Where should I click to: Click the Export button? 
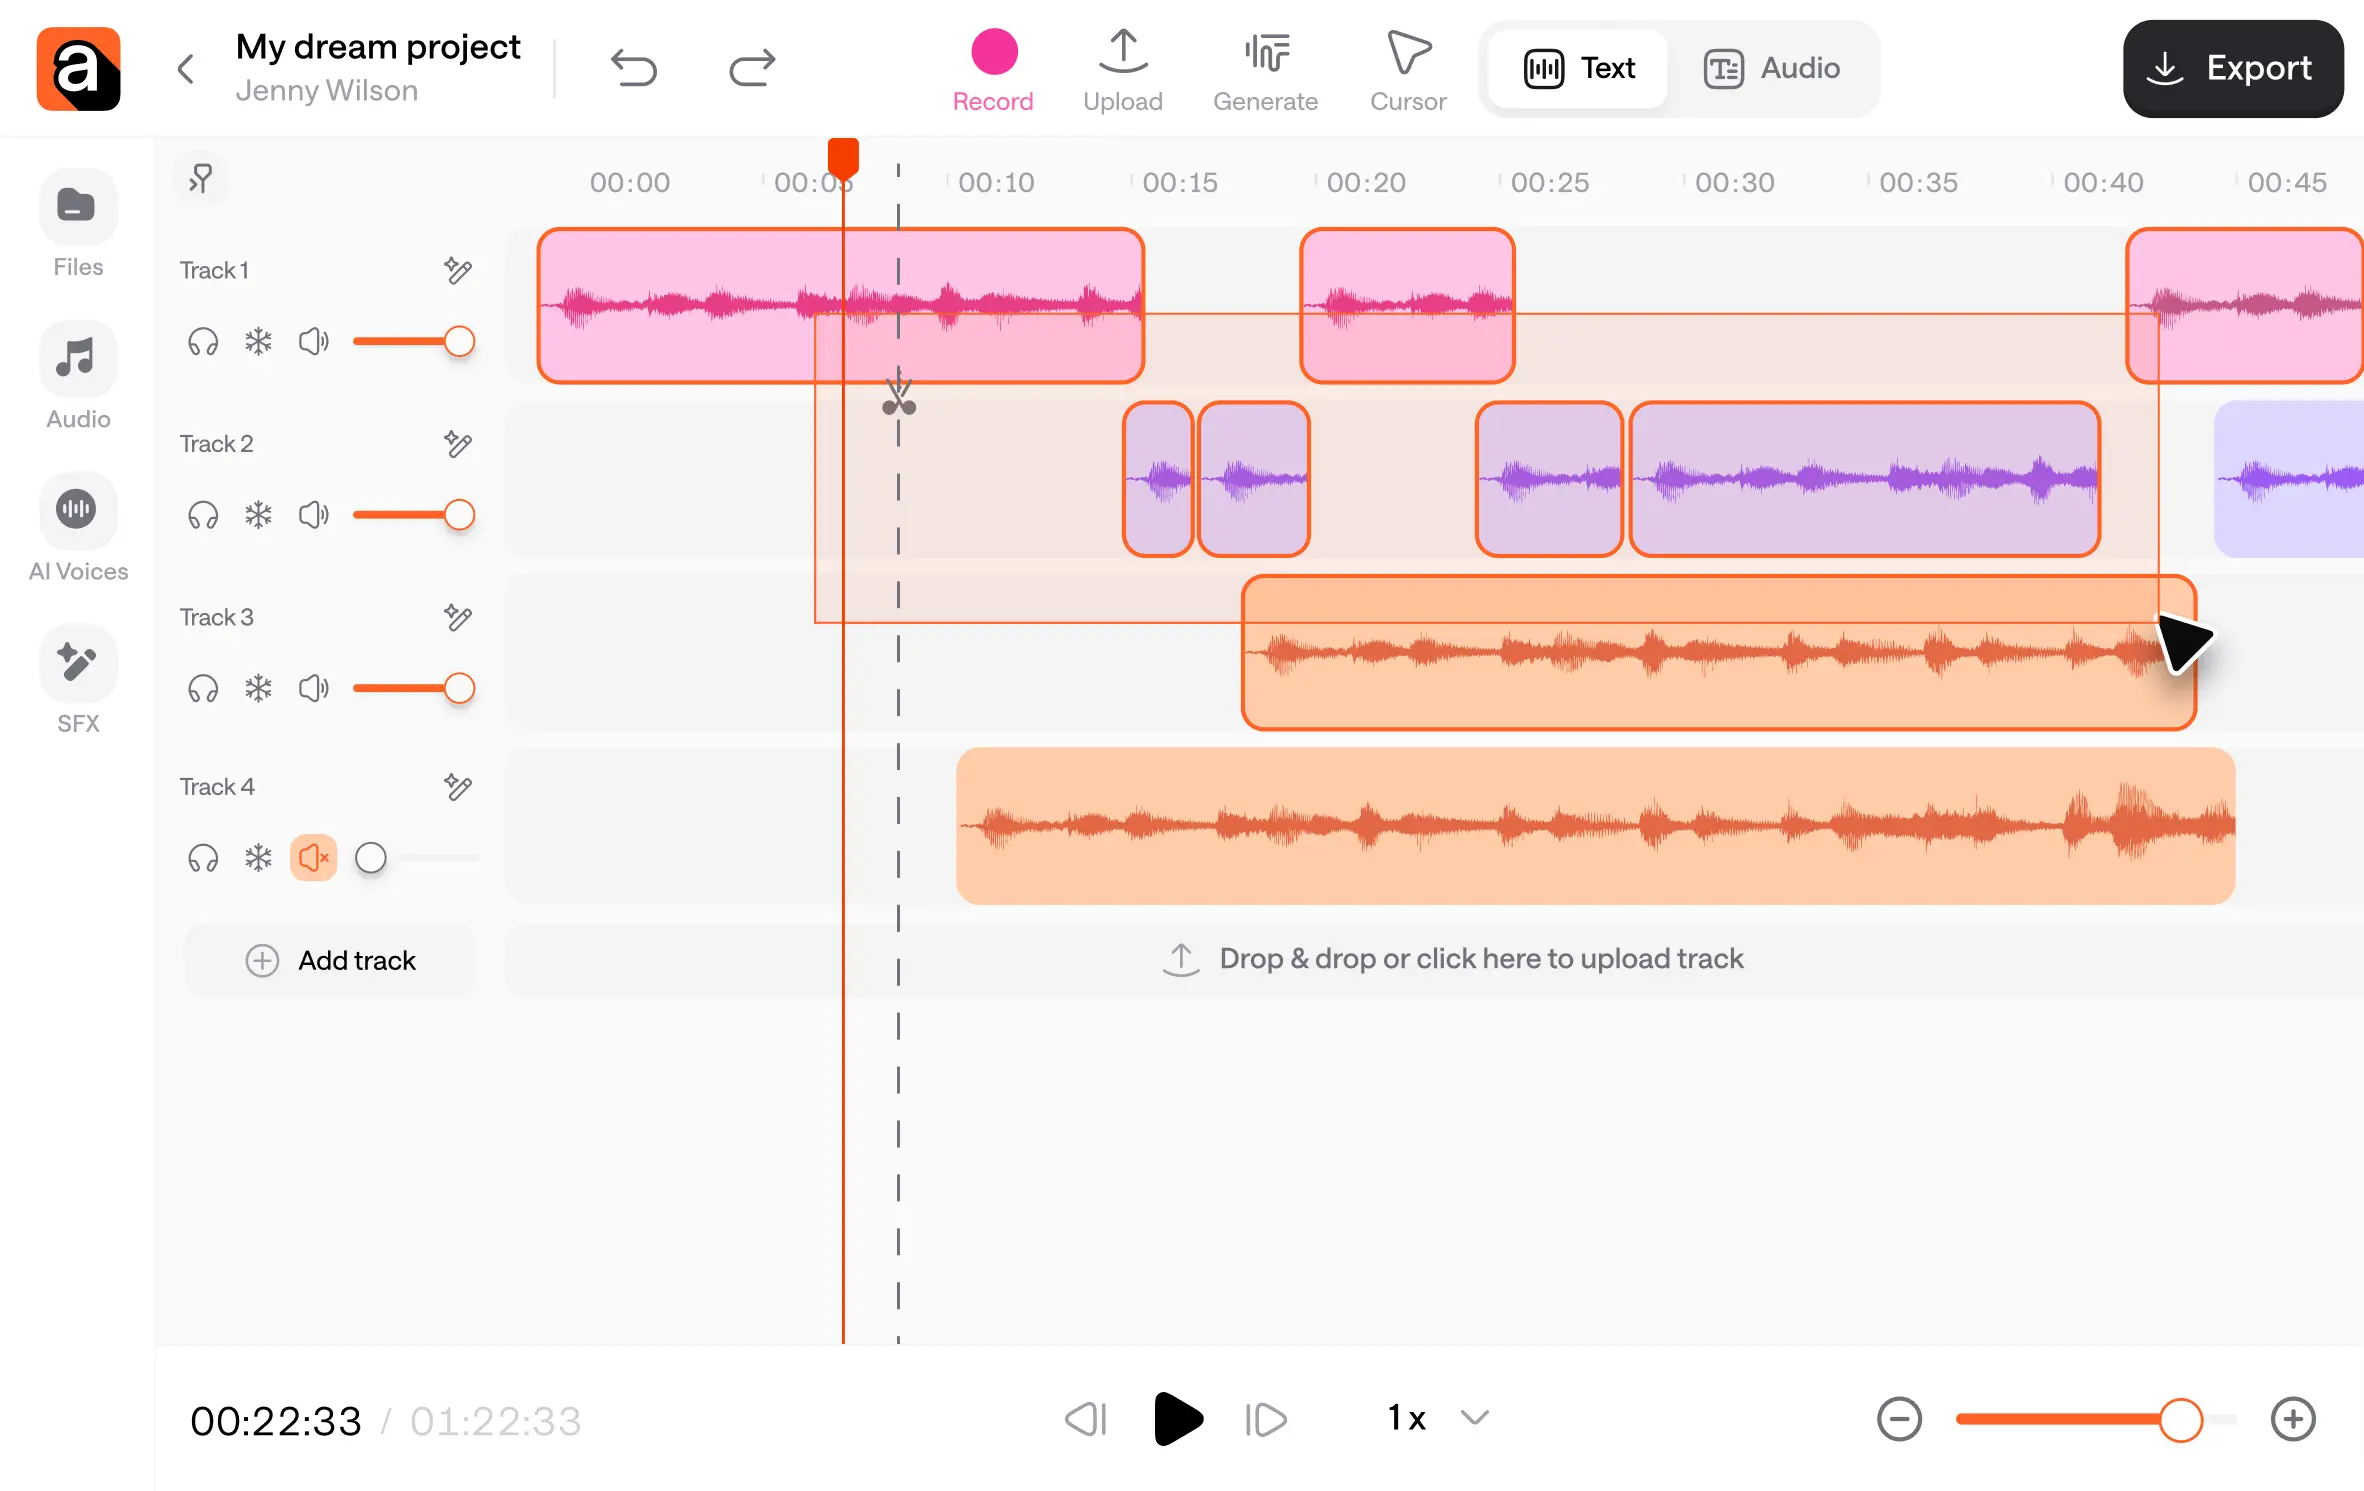(x=2232, y=69)
